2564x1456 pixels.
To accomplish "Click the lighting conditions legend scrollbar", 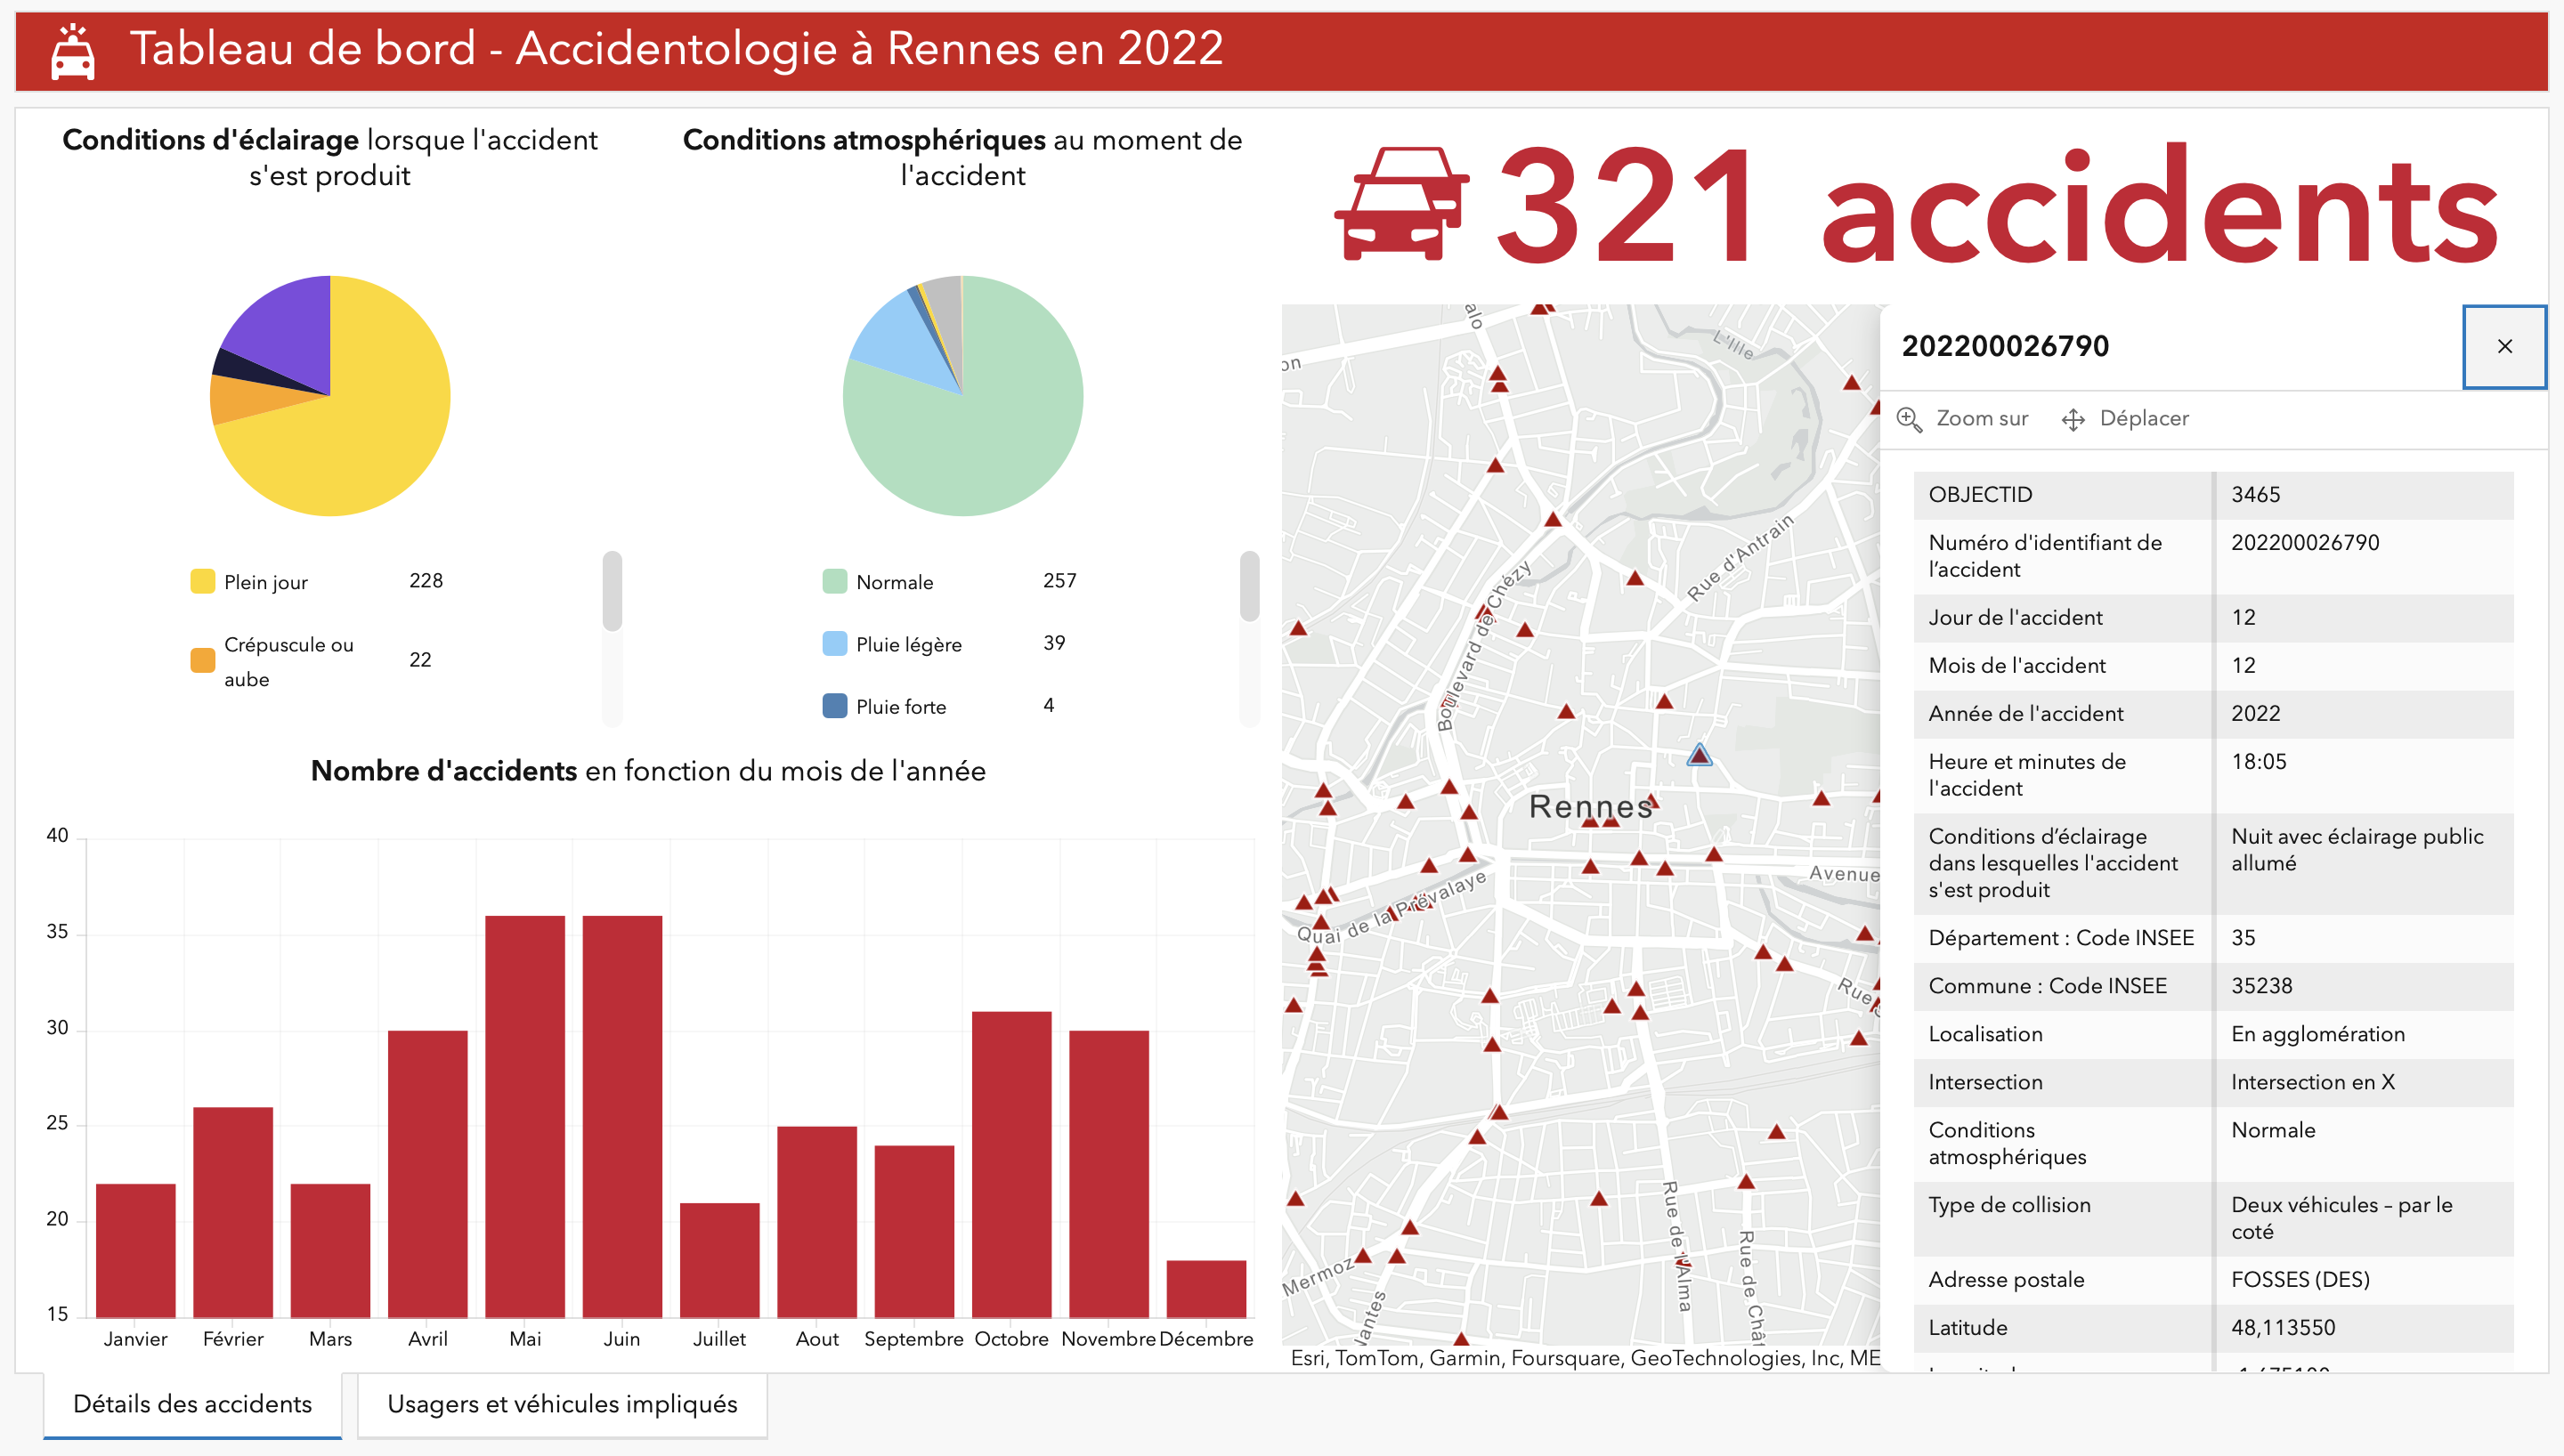I will [x=612, y=591].
